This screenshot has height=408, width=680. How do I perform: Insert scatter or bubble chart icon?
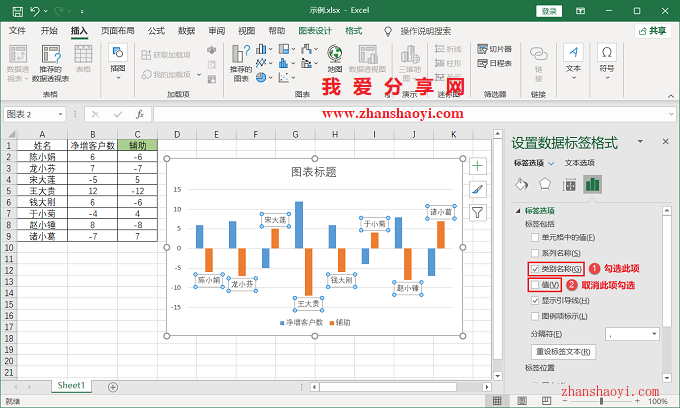pyautogui.click(x=284, y=78)
